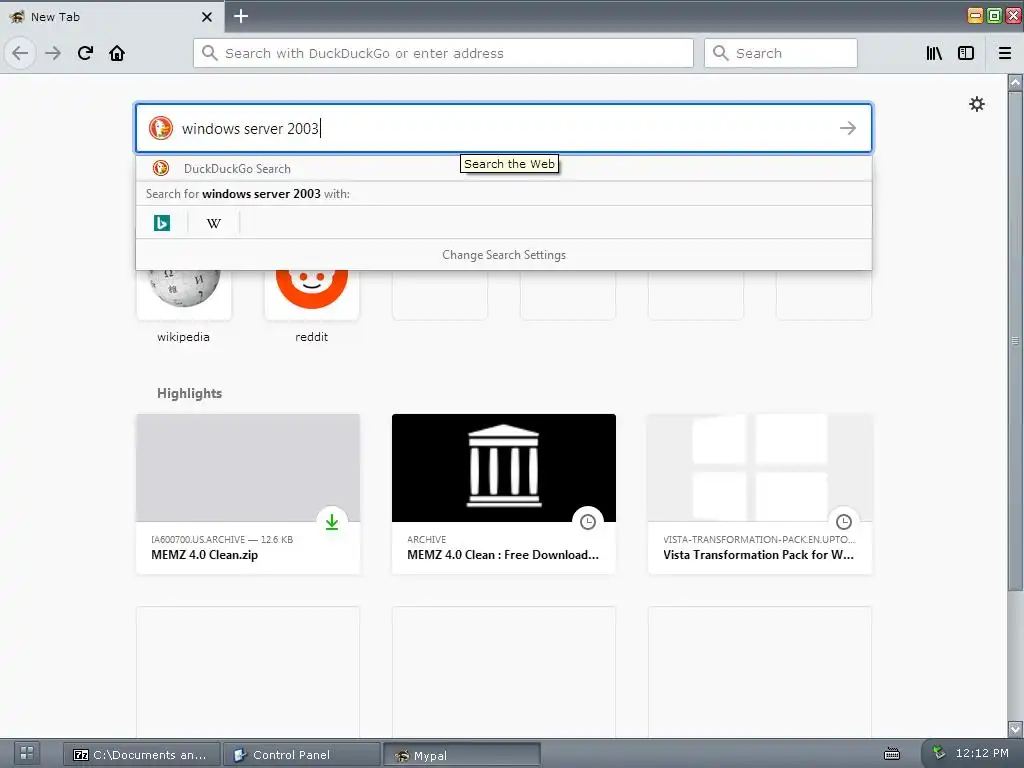This screenshot has width=1024, height=768.
Task: Minimize the Mypal browser window
Action: (974, 15)
